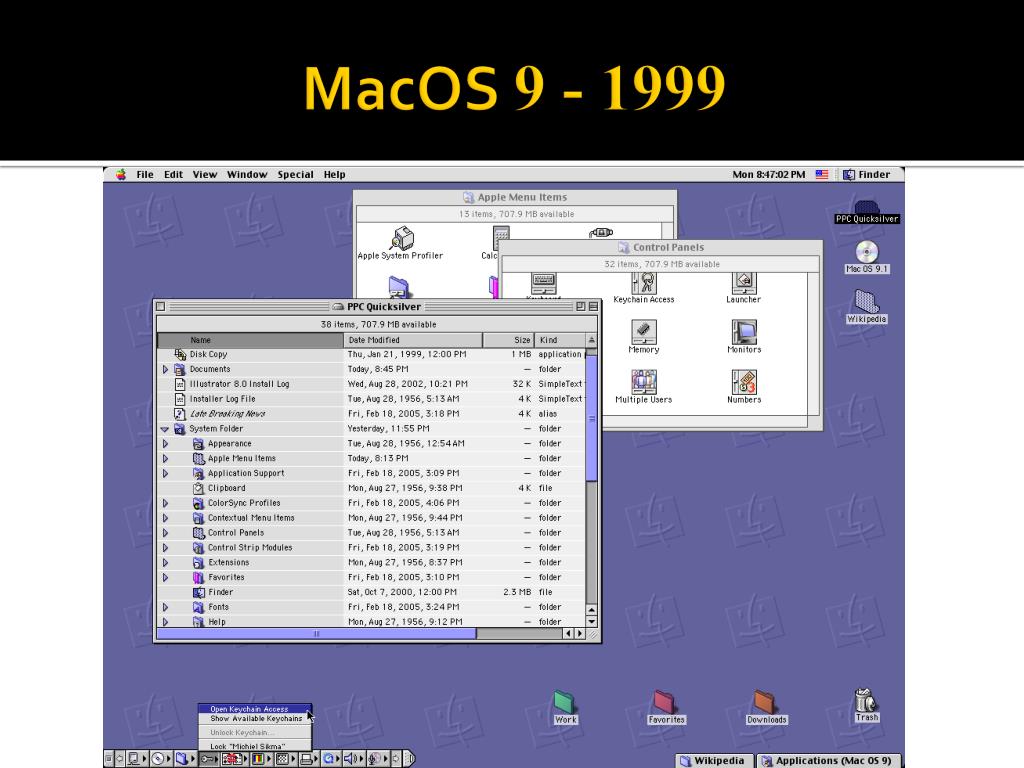Open the Special menu
The height and width of the screenshot is (768, 1024).
click(x=295, y=174)
